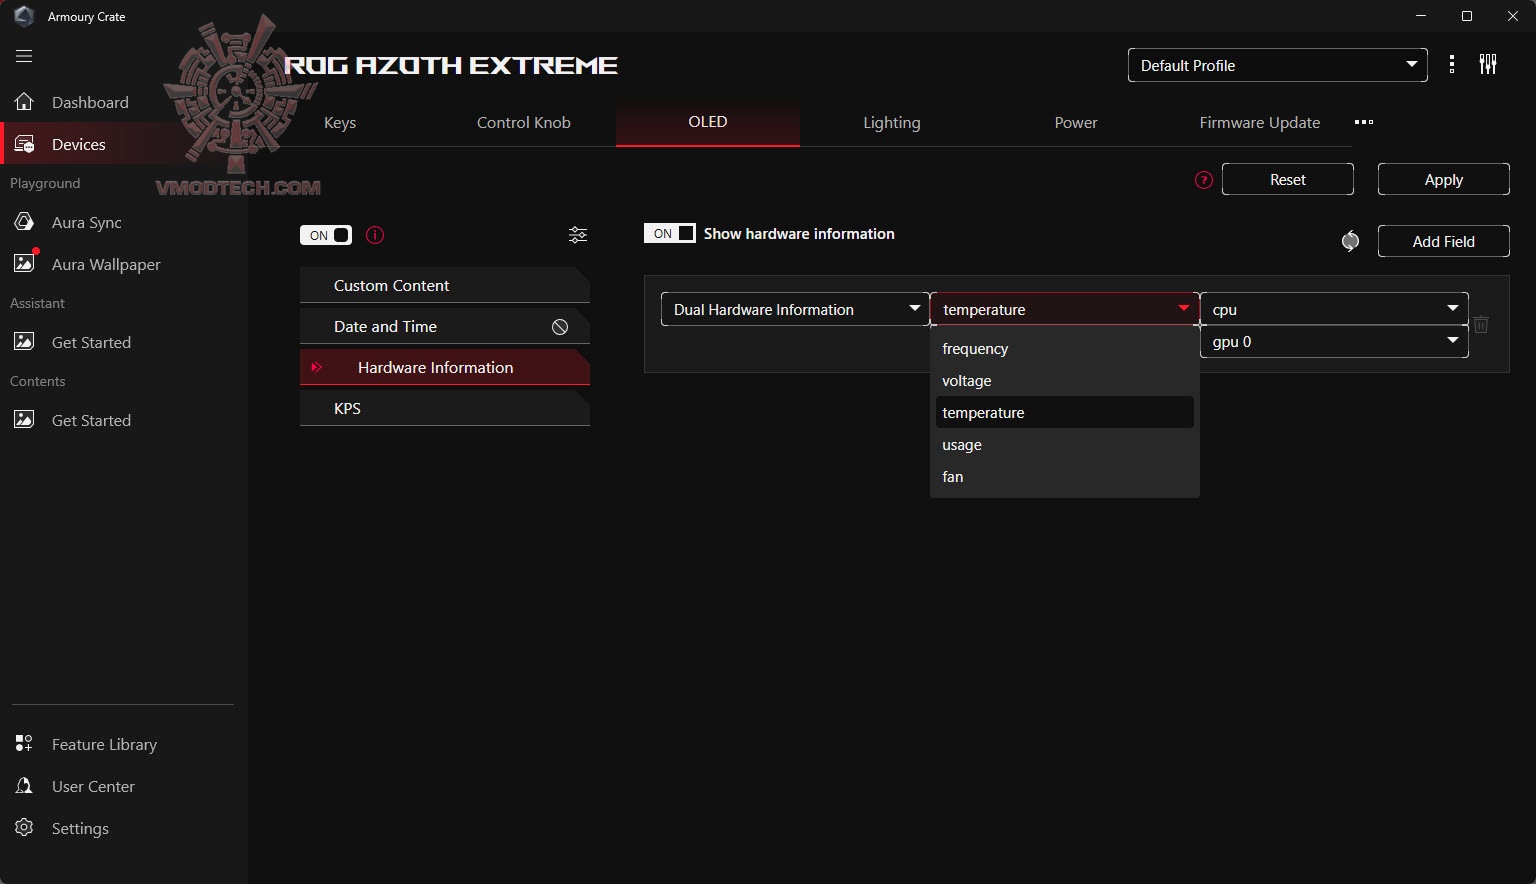This screenshot has width=1536, height=884.
Task: Select Date and Time in OLED list
Action: click(445, 326)
